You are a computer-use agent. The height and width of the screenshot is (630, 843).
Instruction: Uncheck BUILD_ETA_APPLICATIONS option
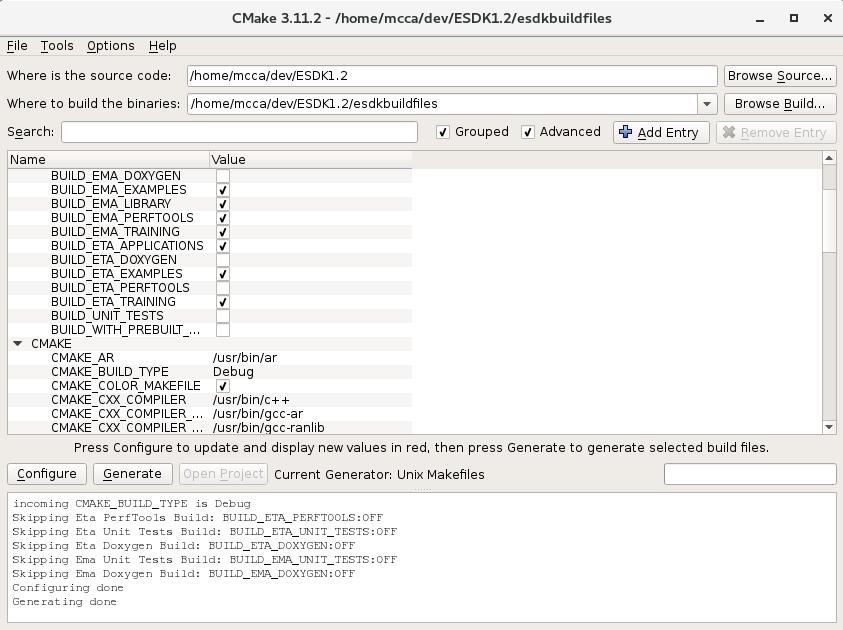click(223, 246)
